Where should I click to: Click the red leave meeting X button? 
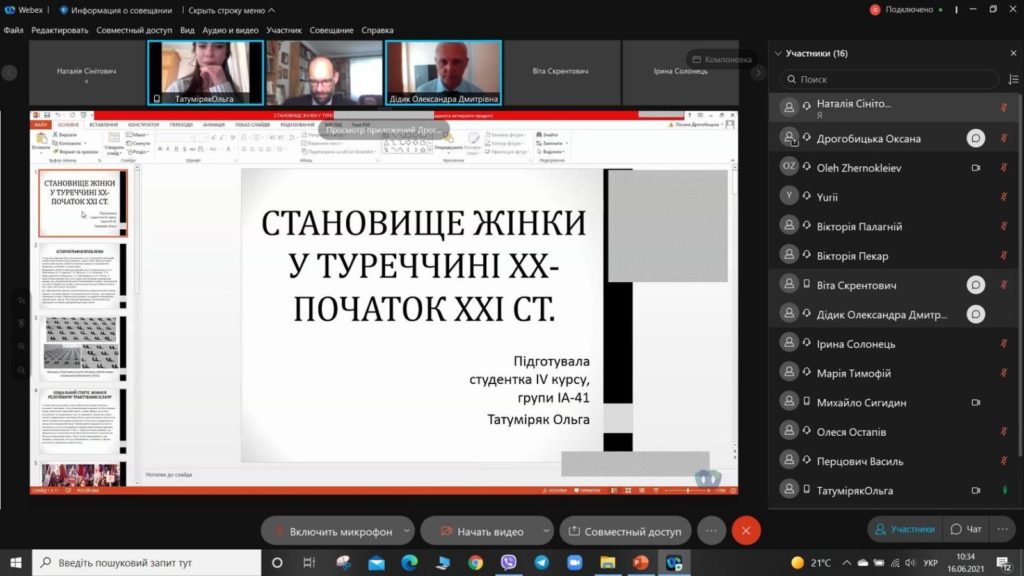[746, 531]
